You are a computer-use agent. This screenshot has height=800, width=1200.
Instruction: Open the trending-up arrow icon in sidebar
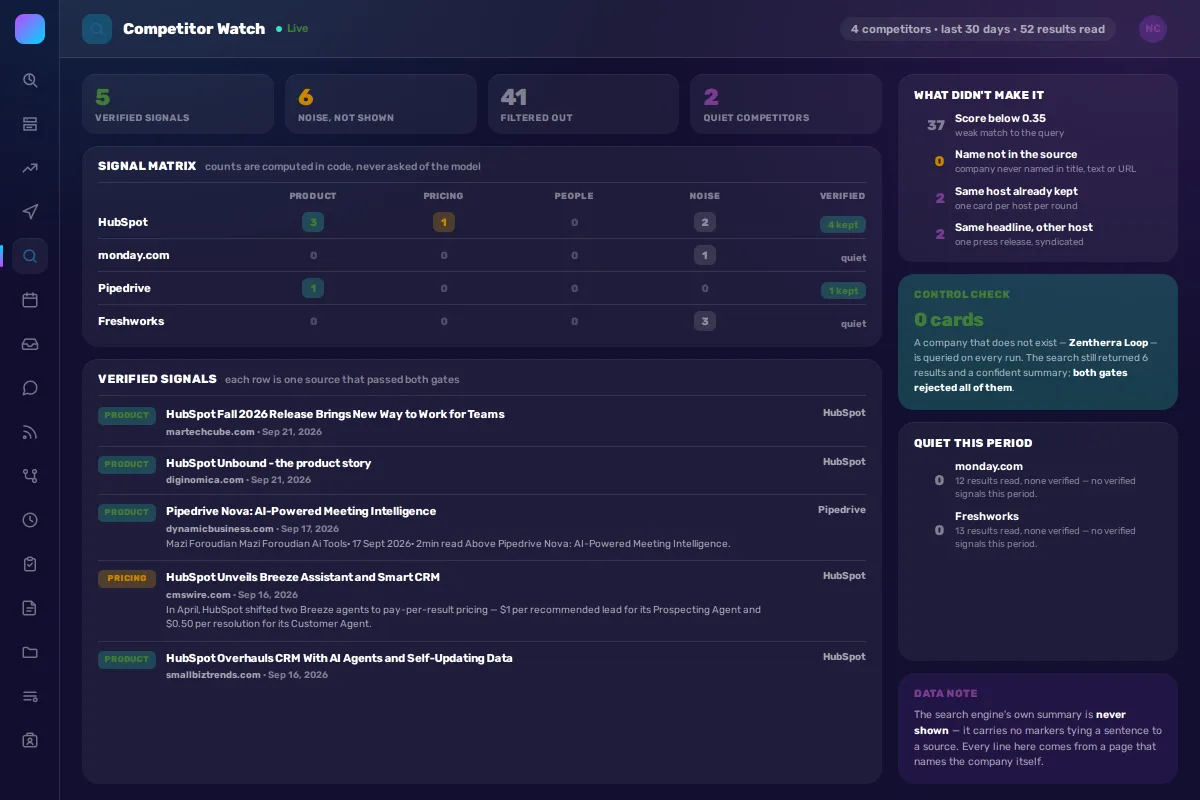click(x=30, y=168)
